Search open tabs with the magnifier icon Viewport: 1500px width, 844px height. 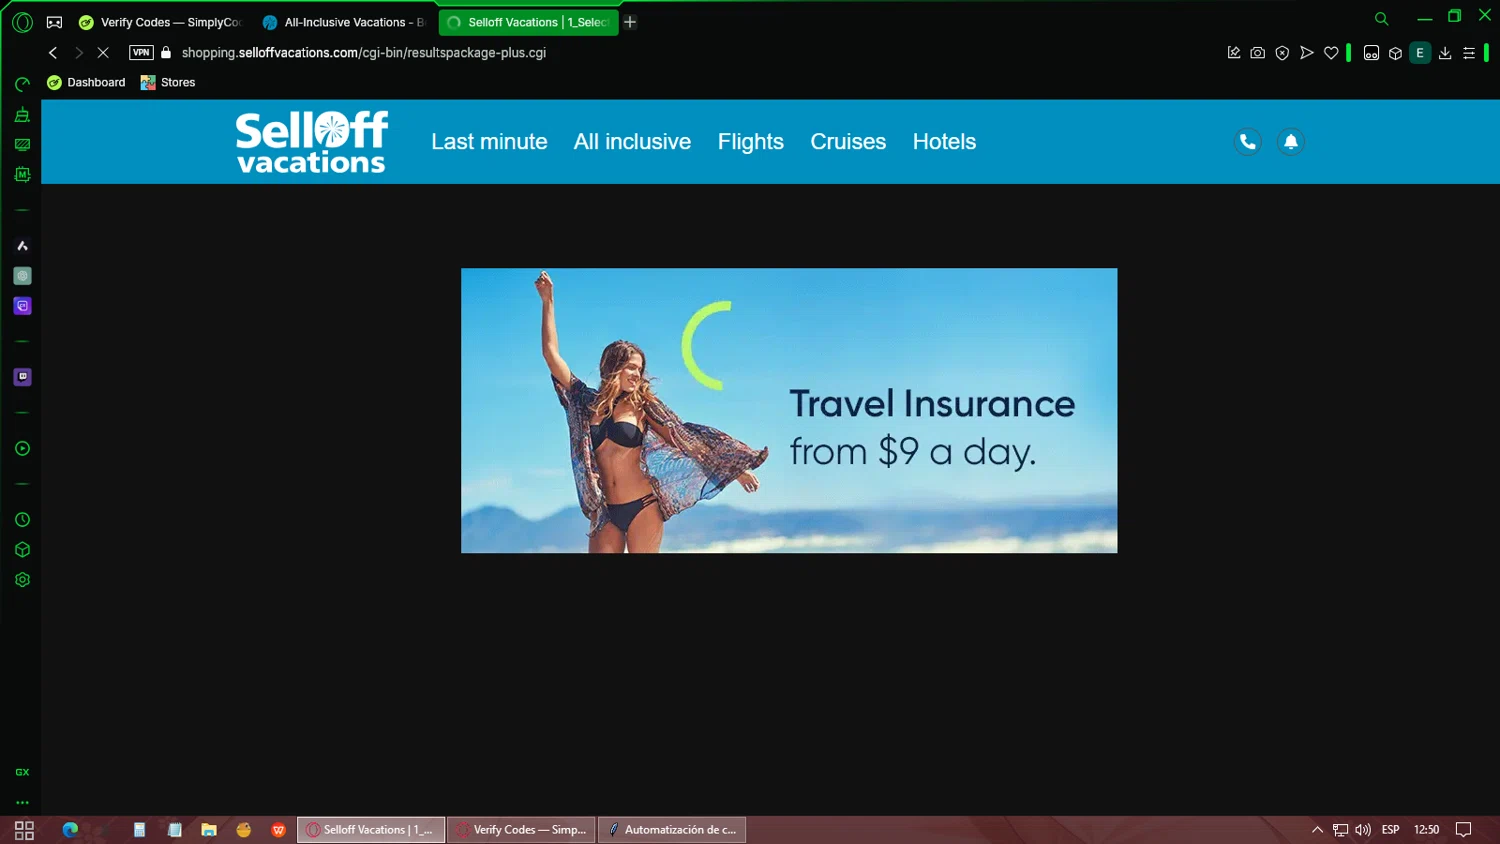(1381, 18)
